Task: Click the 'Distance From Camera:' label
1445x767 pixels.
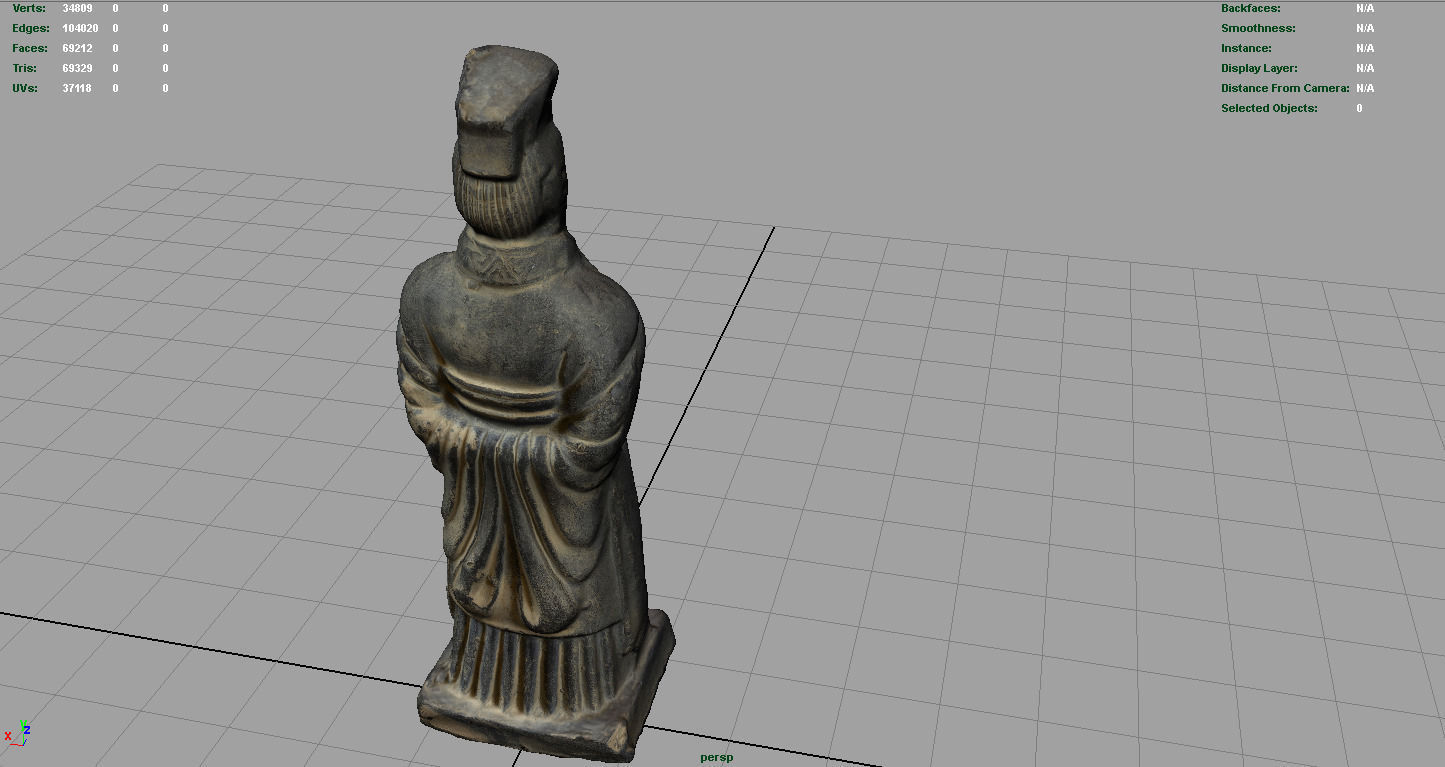Action: pos(1285,88)
